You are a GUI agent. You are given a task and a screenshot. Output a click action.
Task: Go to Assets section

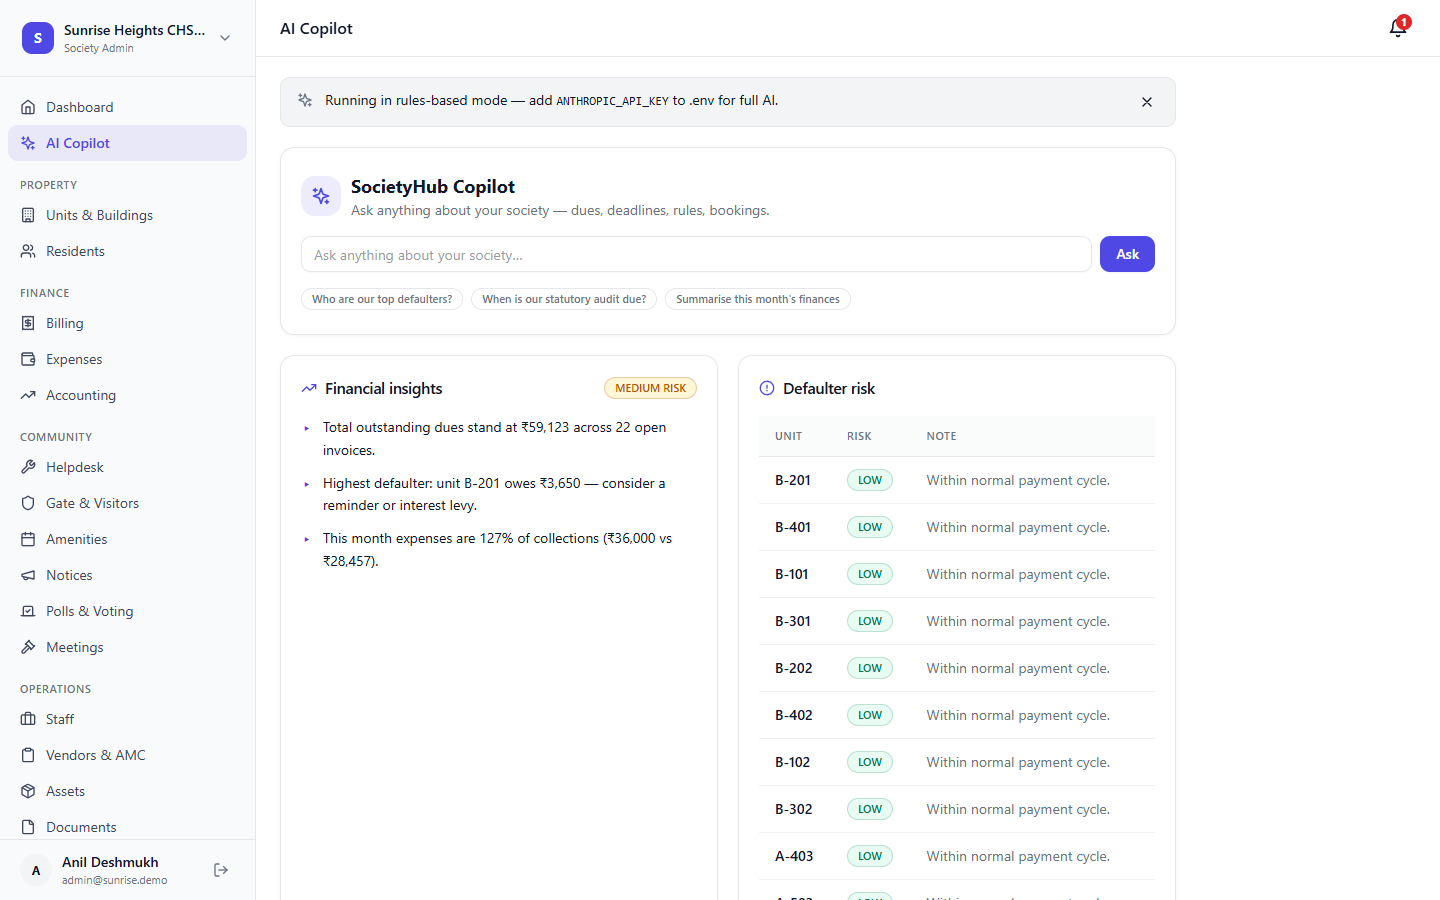pos(127,791)
